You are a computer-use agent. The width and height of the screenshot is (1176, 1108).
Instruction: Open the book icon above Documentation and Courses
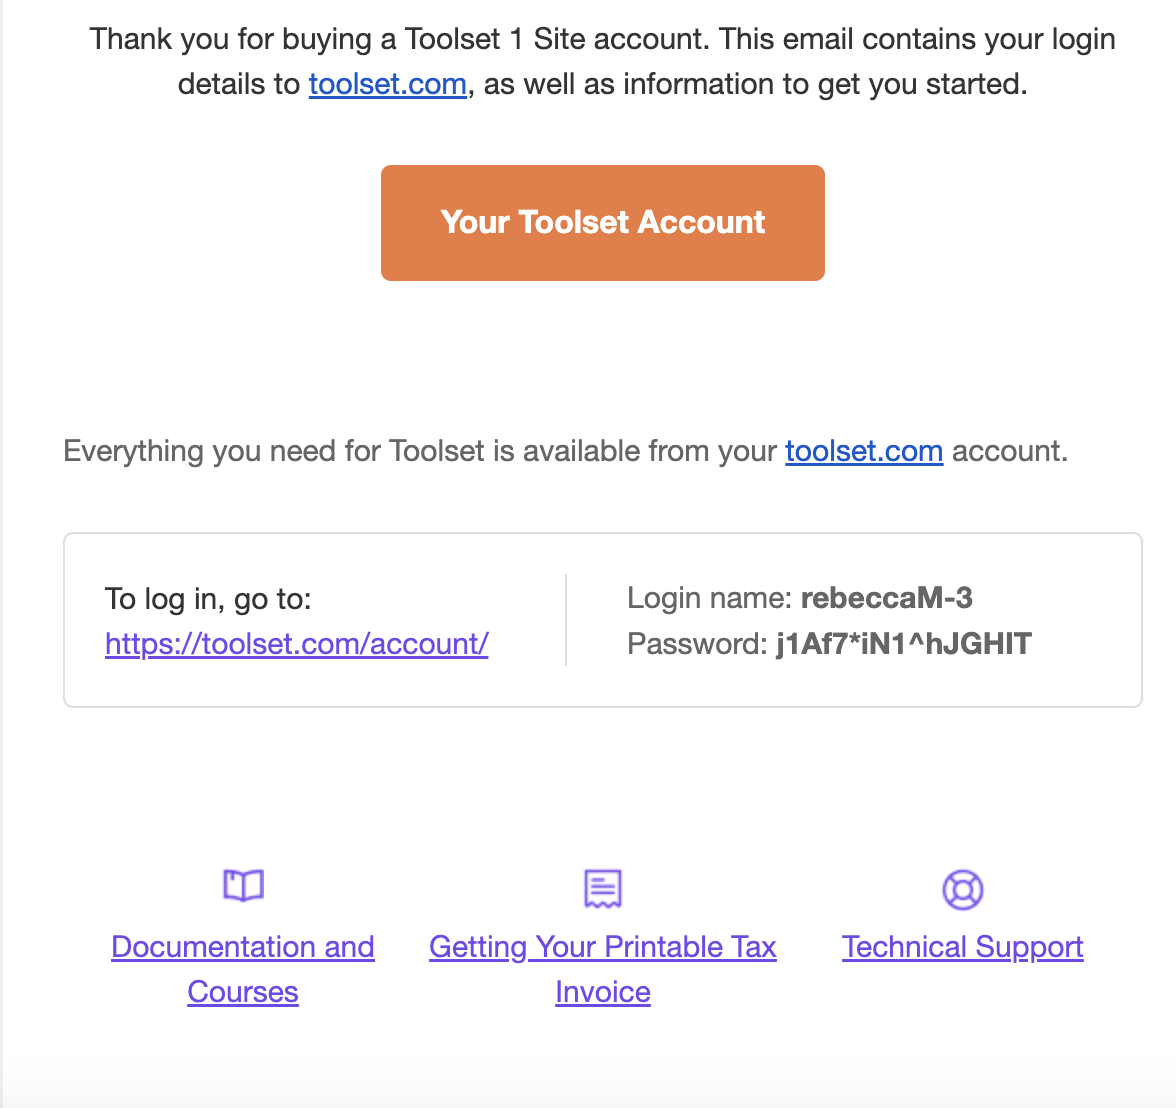[243, 886]
